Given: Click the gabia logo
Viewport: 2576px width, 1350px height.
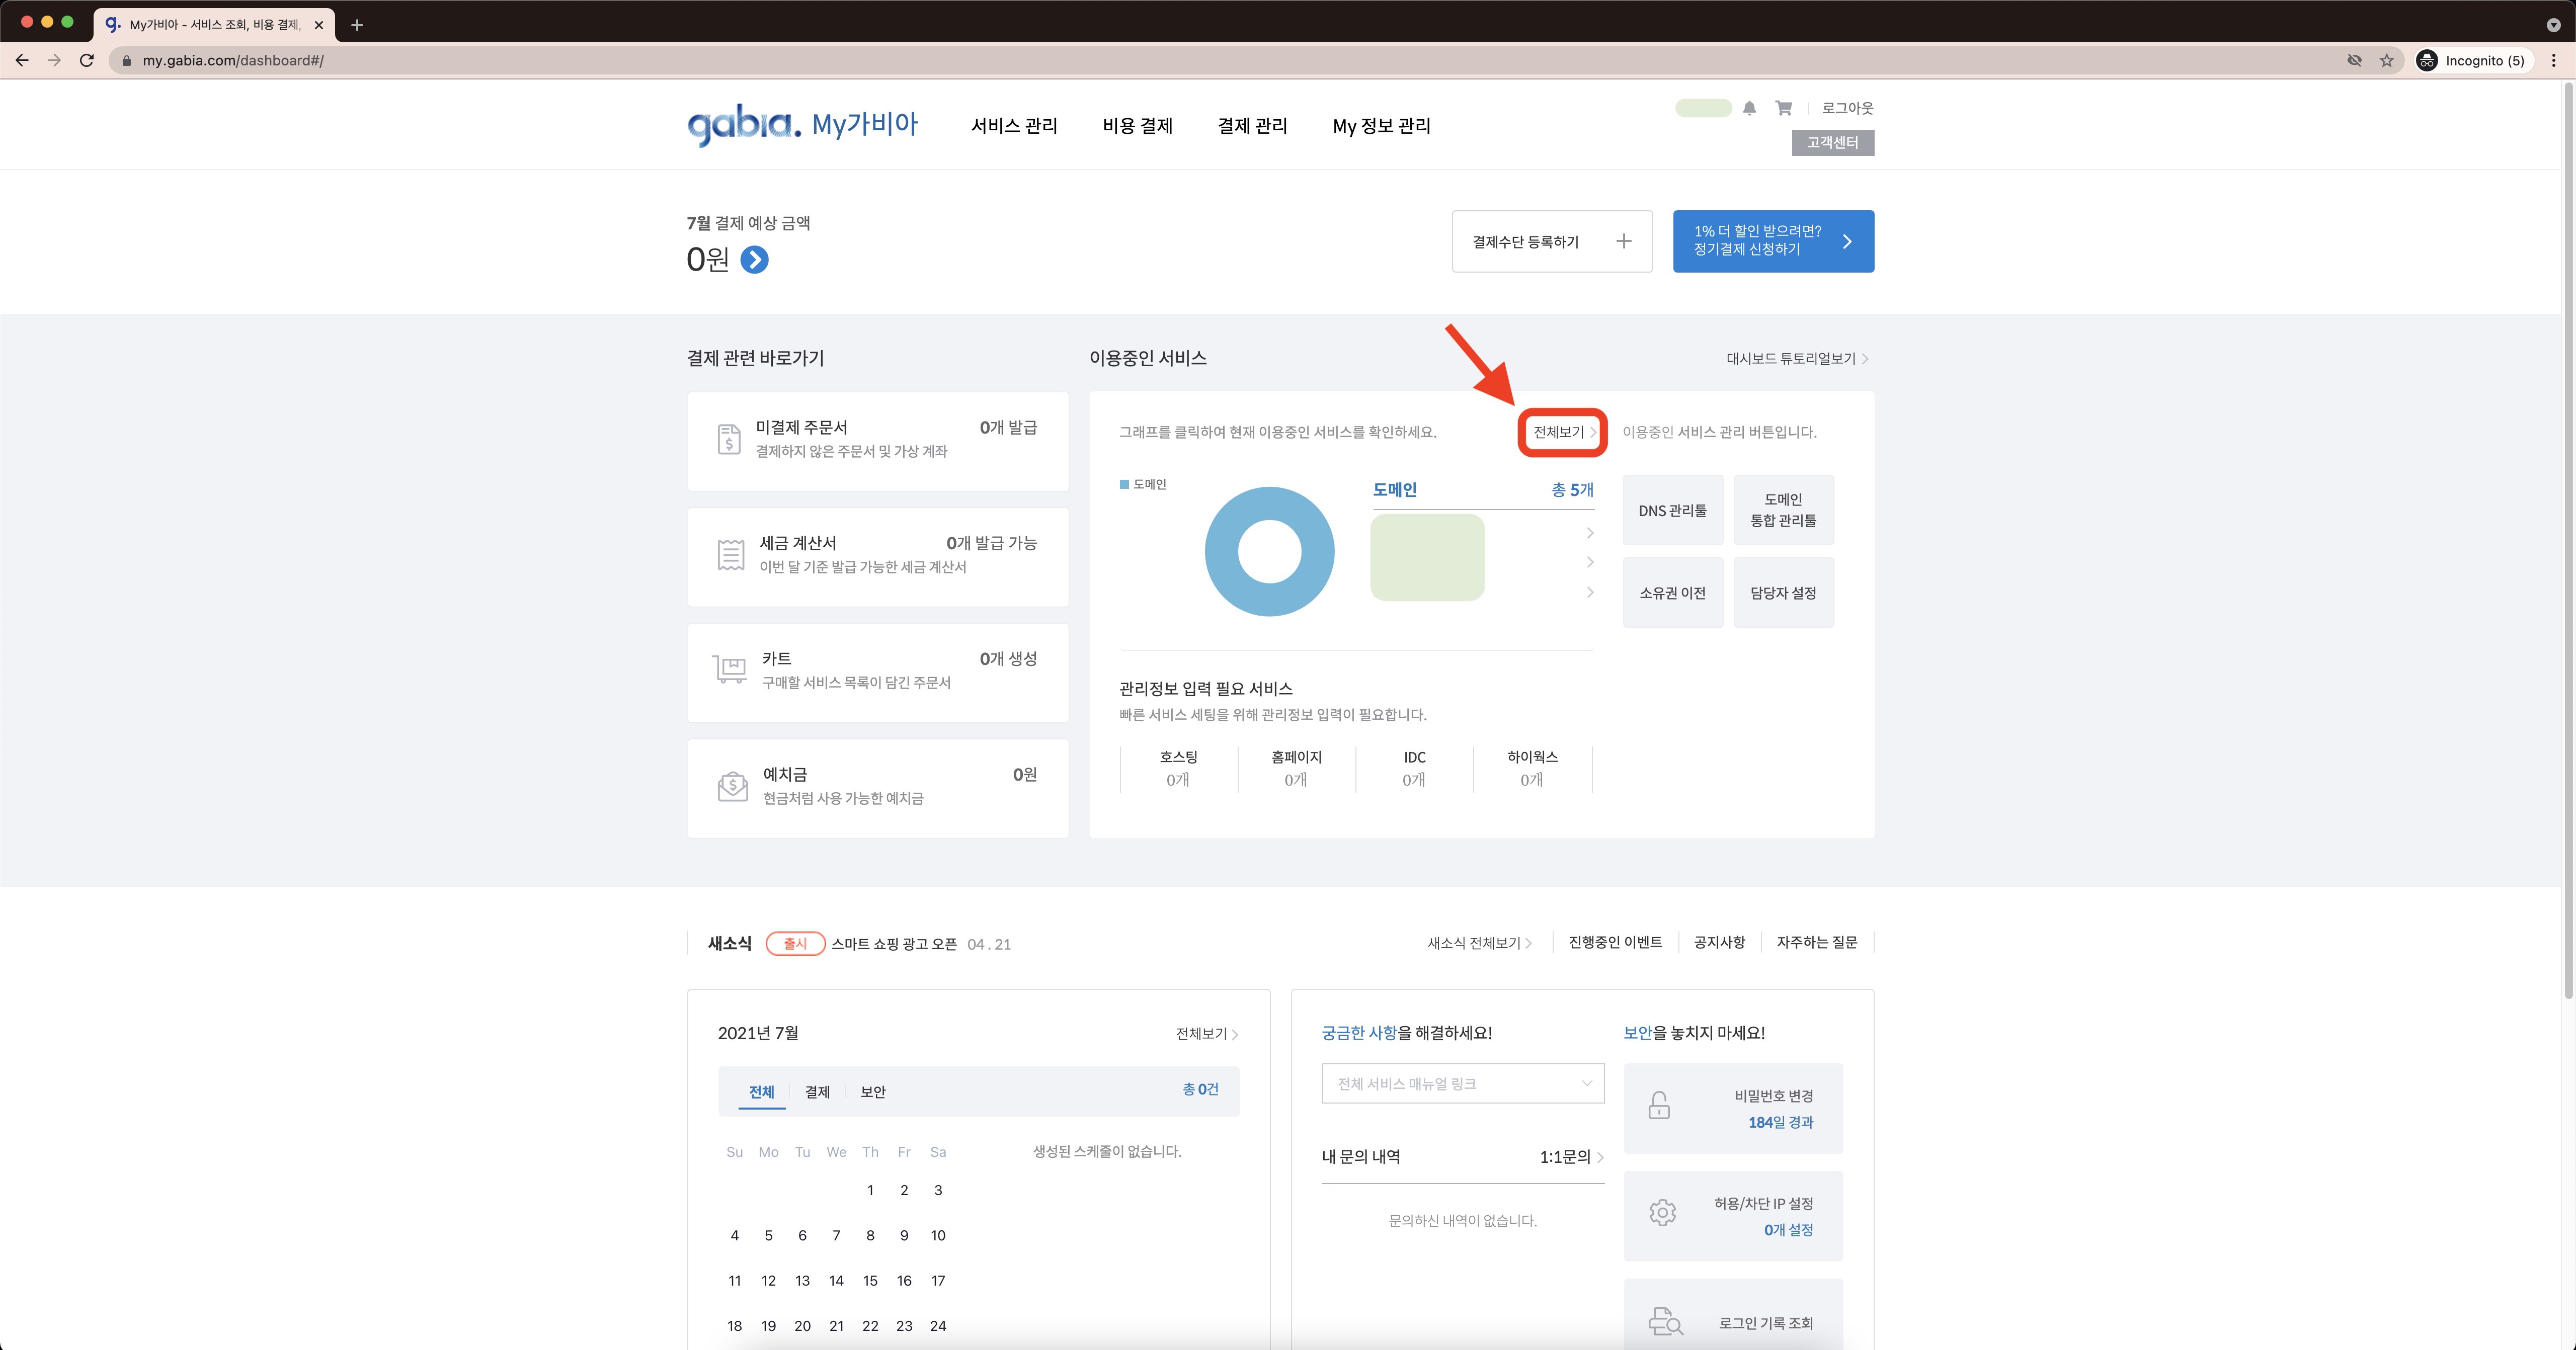Looking at the screenshot, I should click(x=744, y=126).
